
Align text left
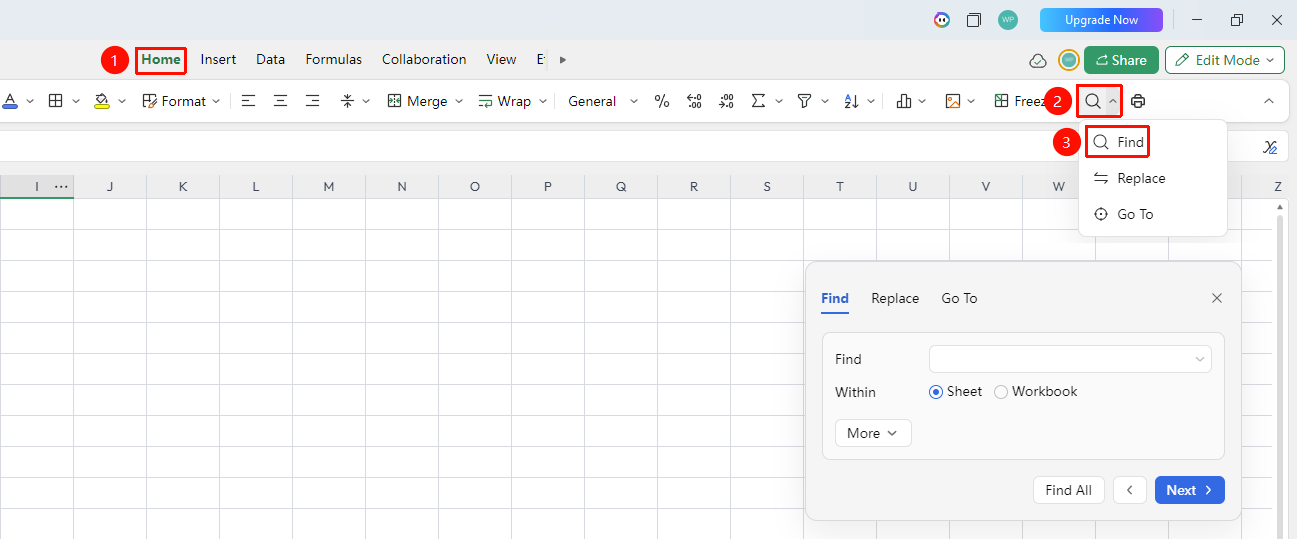tap(248, 101)
